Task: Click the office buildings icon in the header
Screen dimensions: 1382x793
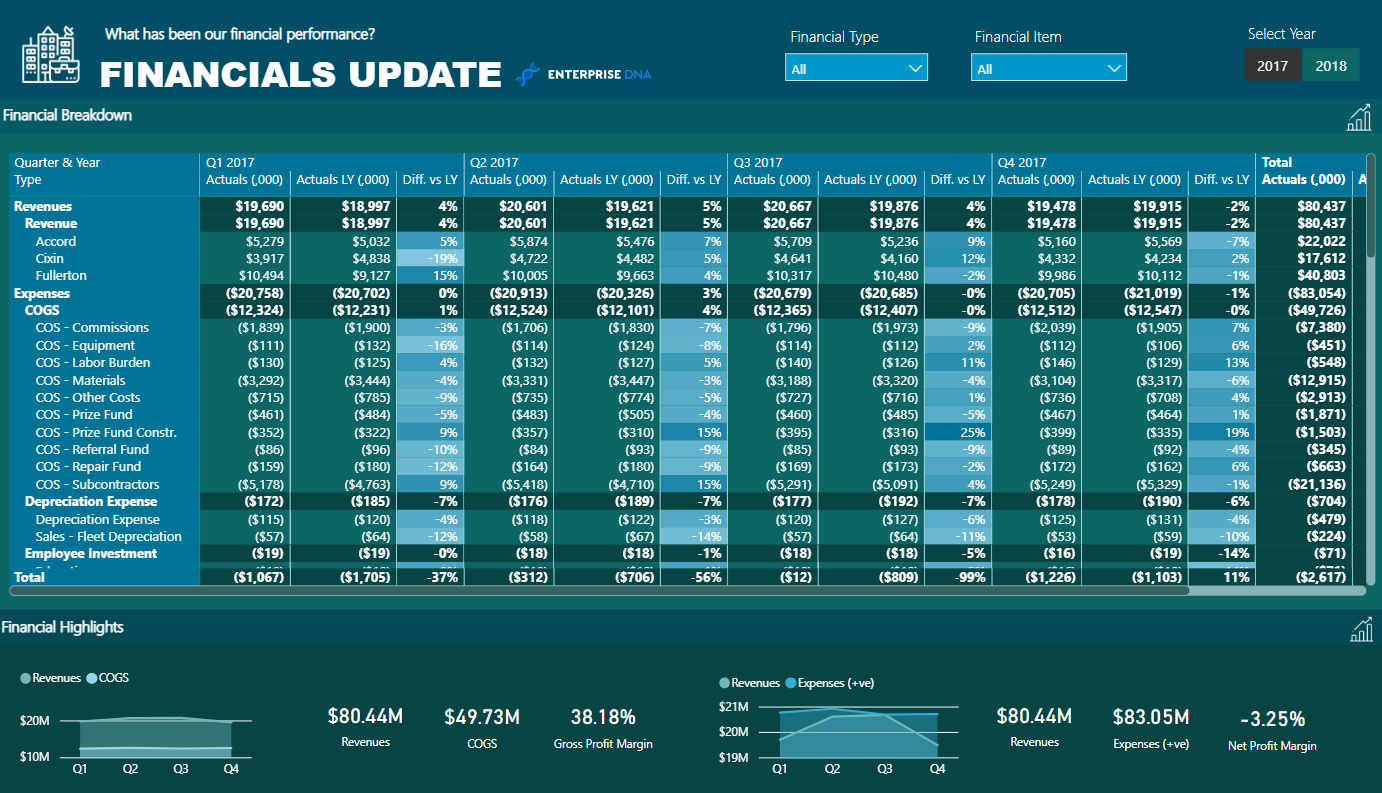Action: 49,55
